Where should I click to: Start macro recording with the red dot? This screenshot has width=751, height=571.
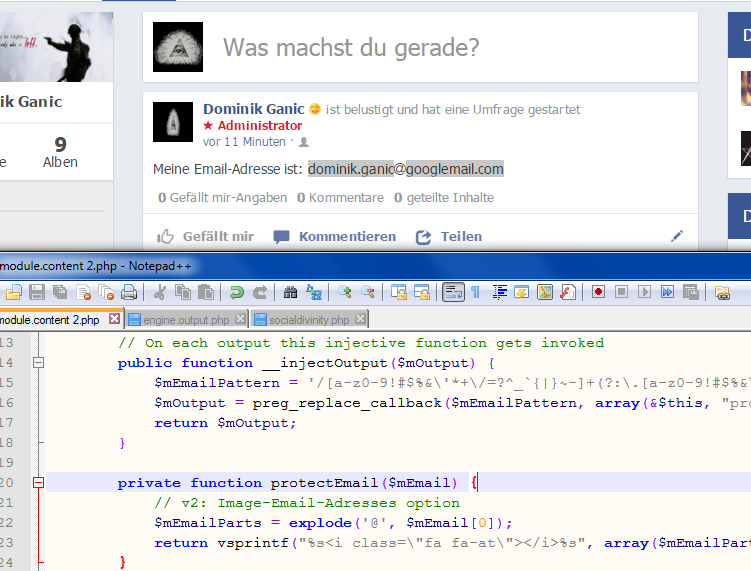(x=598, y=292)
